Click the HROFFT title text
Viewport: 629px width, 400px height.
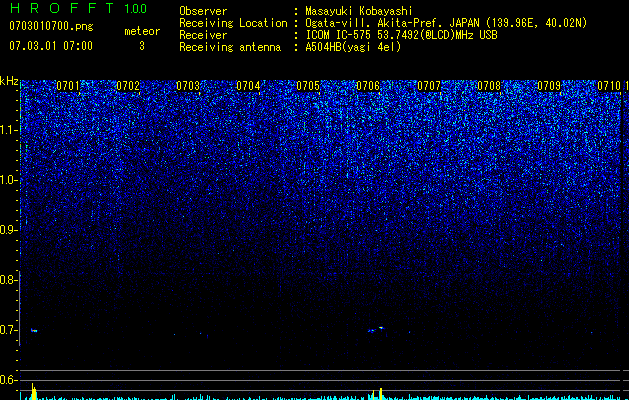62,8
